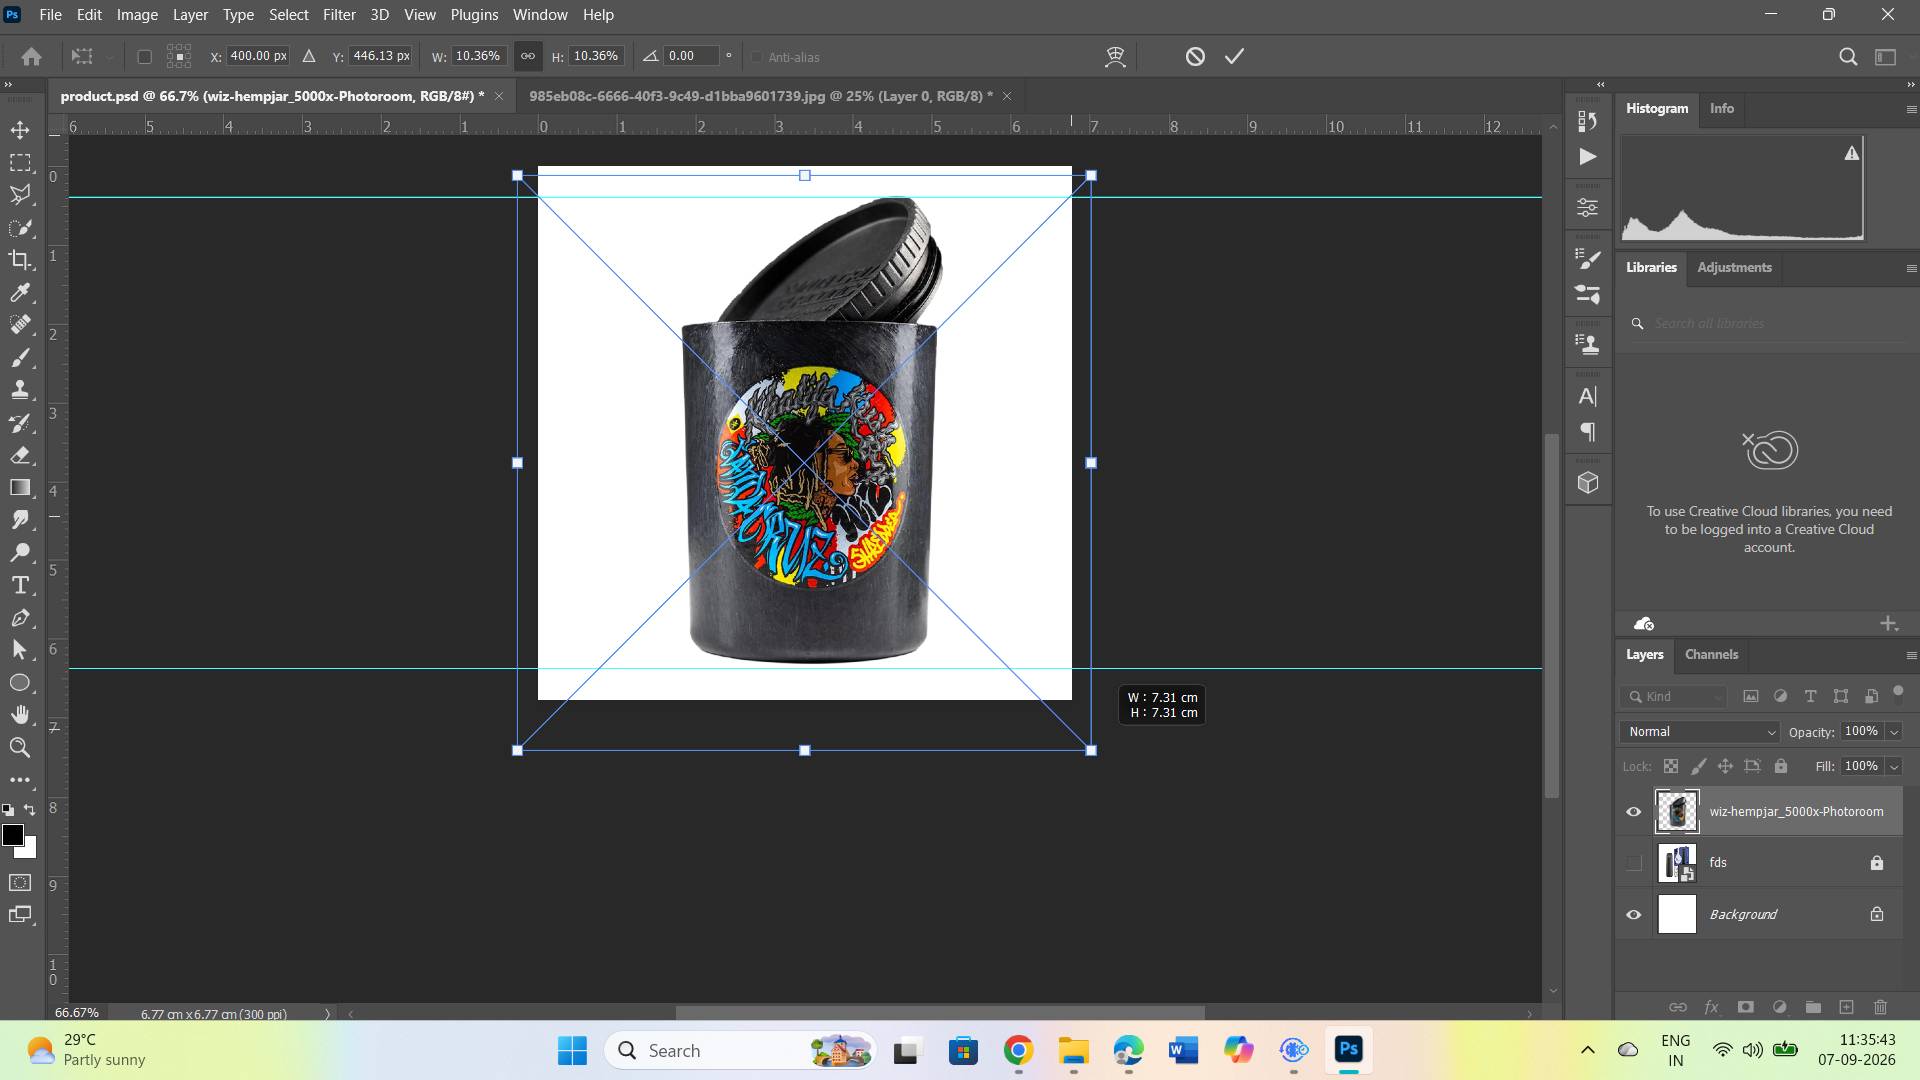Select the Eraser tool
Screen dimensions: 1920x1080
[x=20, y=455]
